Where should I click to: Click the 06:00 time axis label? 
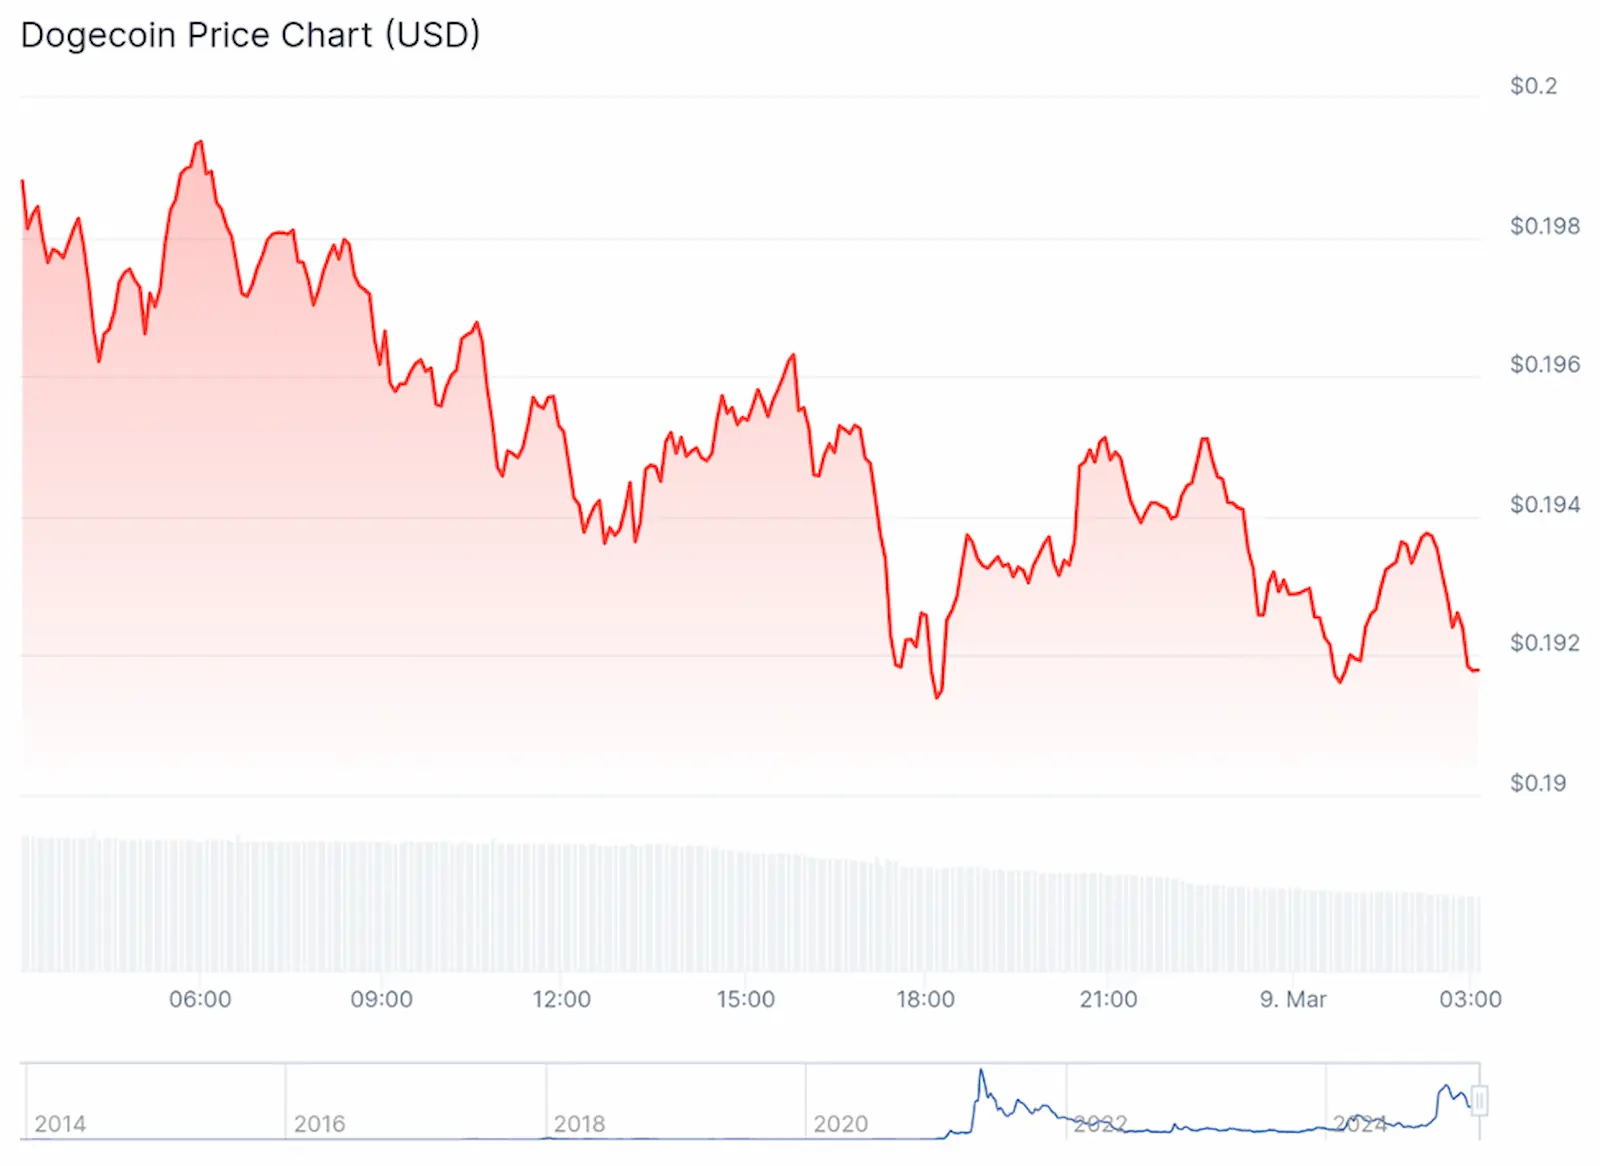(200, 999)
